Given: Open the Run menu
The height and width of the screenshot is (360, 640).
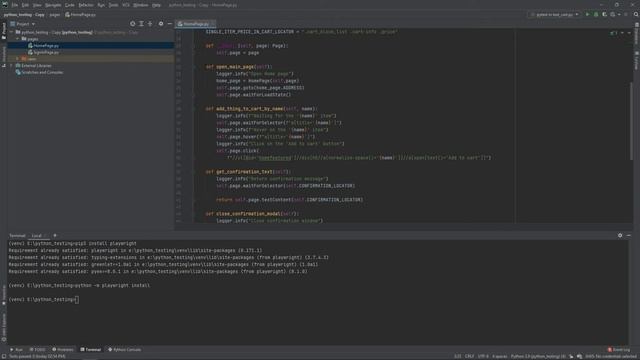Looking at the screenshot, I should tap(101, 5).
